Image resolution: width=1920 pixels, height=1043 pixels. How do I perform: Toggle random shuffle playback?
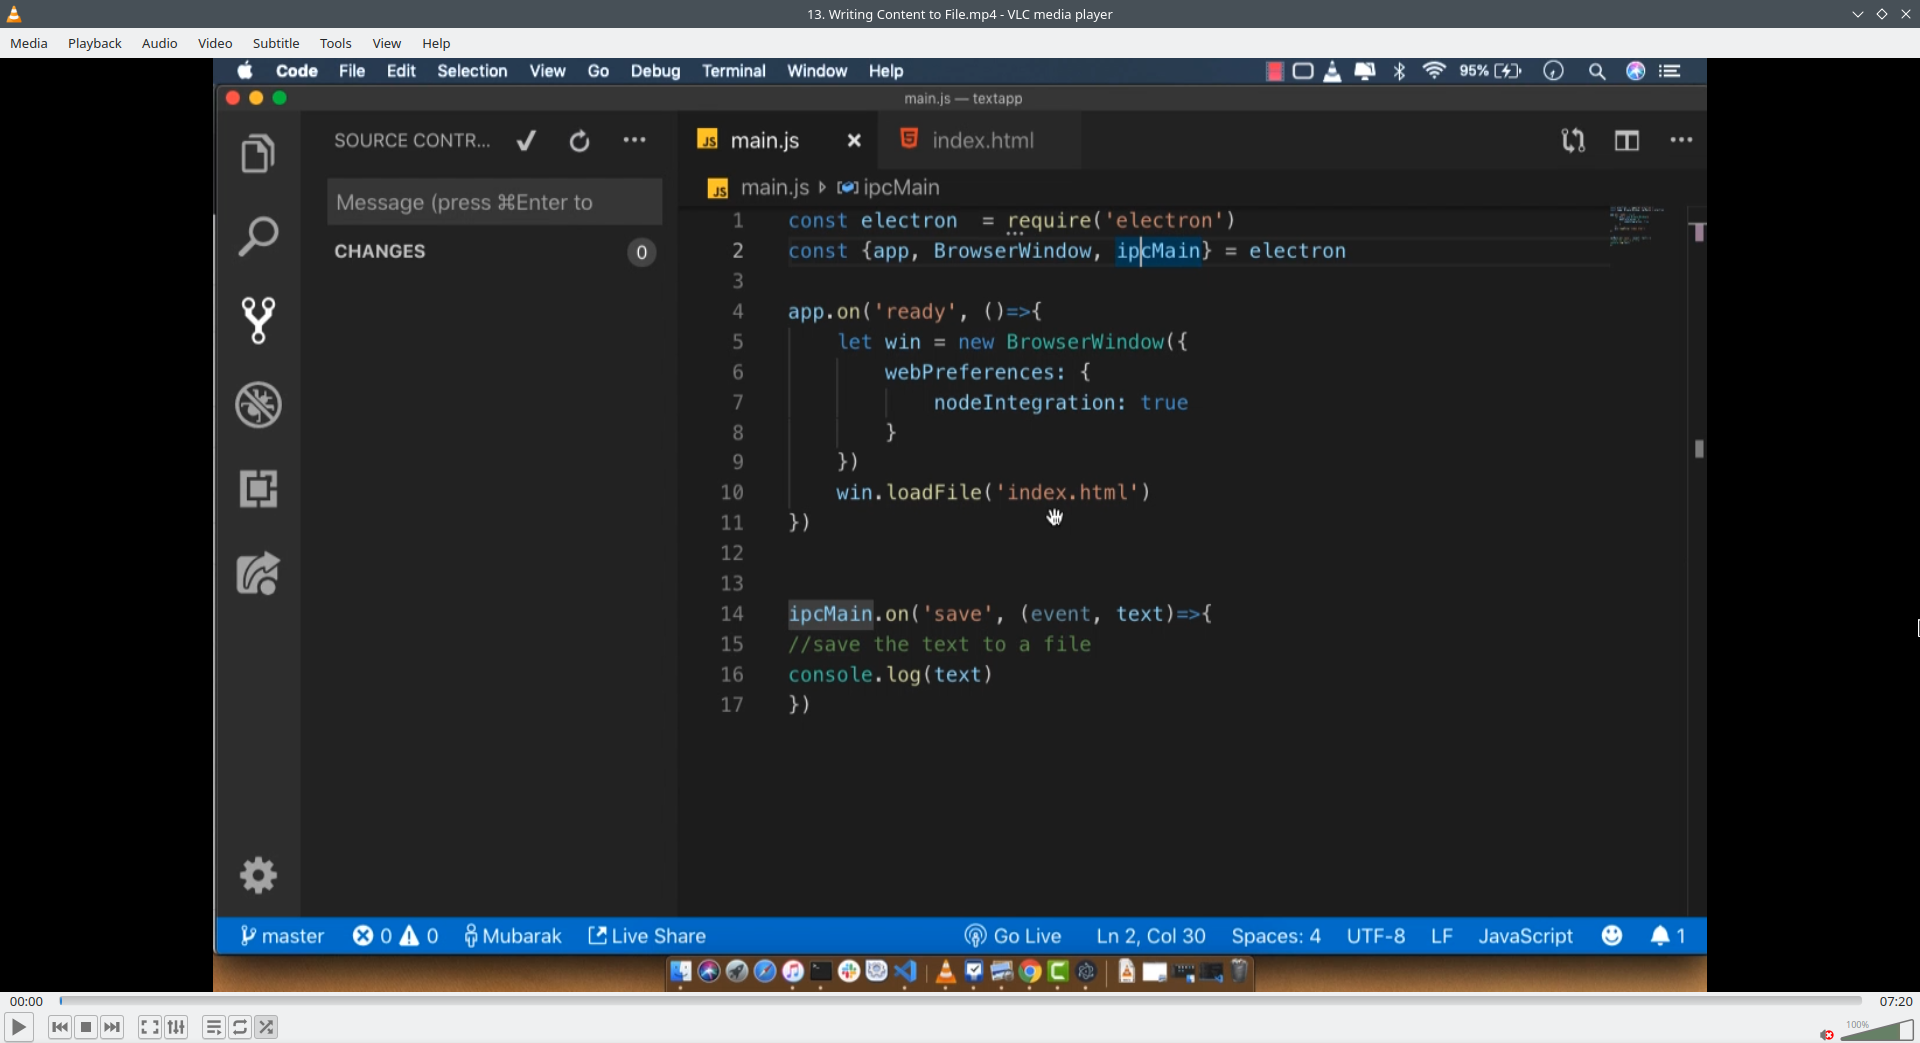click(266, 1027)
